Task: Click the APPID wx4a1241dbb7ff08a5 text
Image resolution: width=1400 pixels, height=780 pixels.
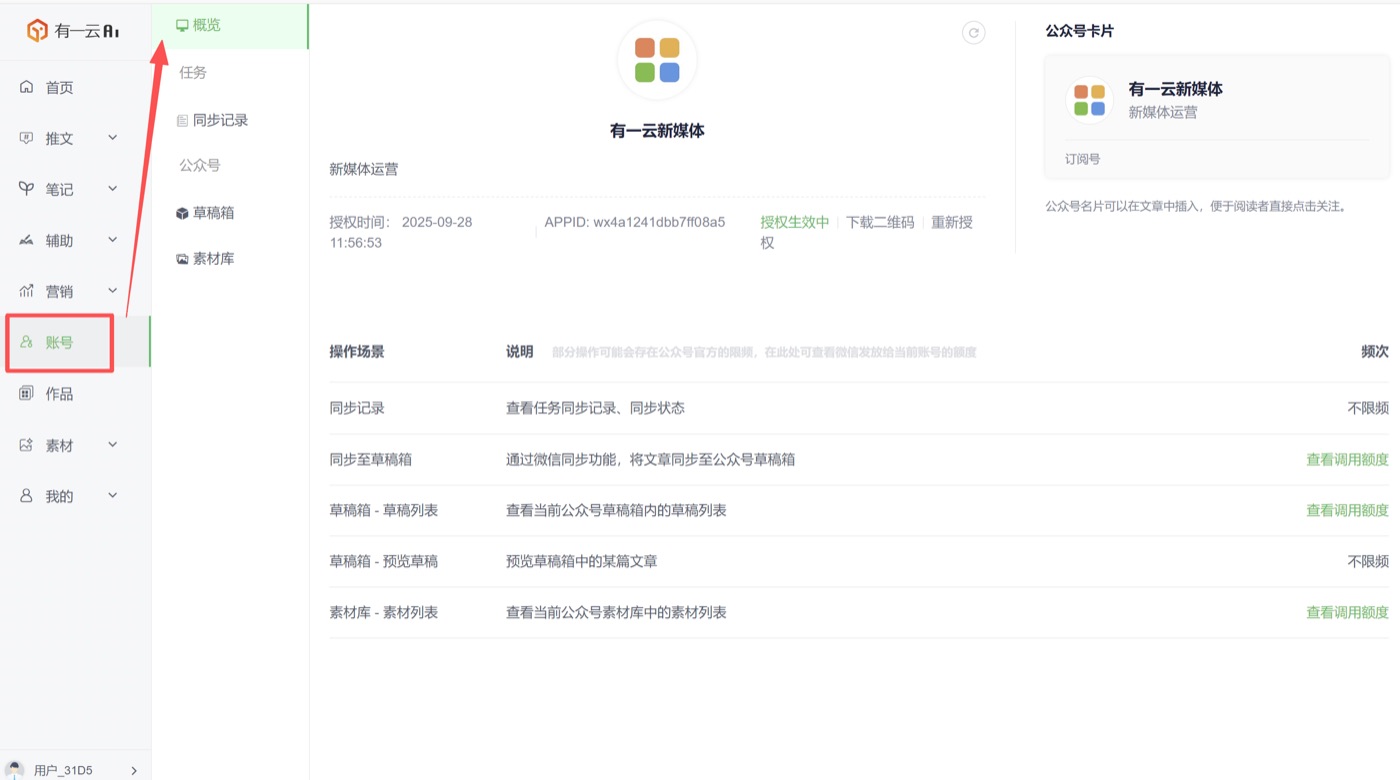Action: (635, 222)
